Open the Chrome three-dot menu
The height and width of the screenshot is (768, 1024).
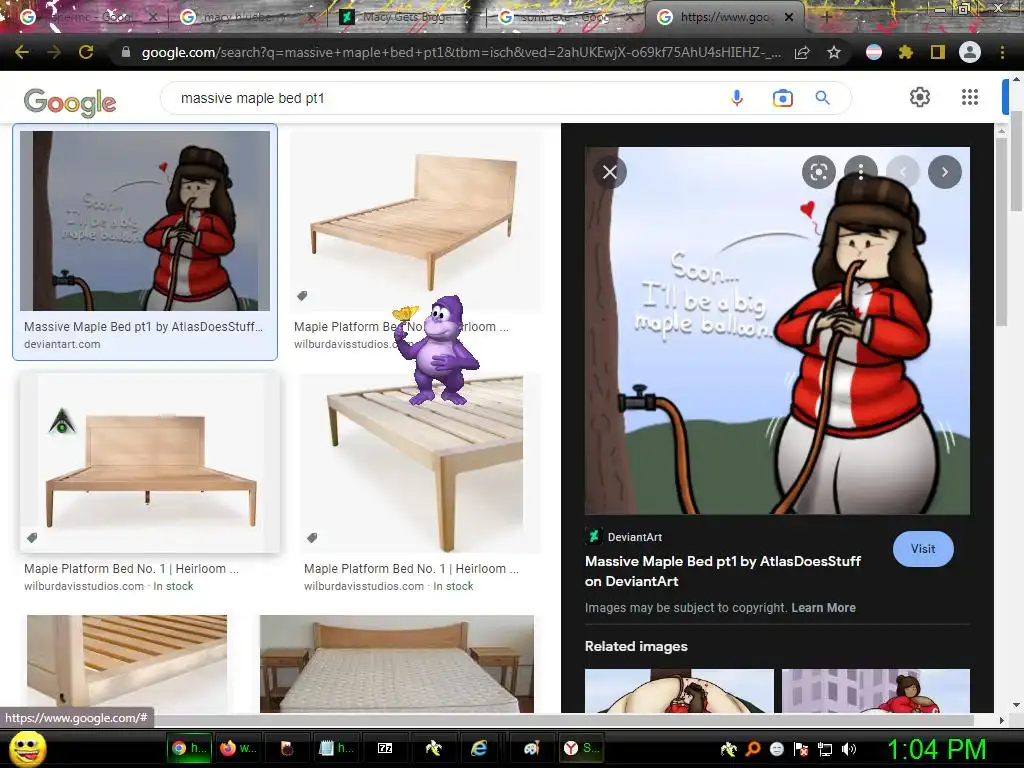coord(1002,52)
